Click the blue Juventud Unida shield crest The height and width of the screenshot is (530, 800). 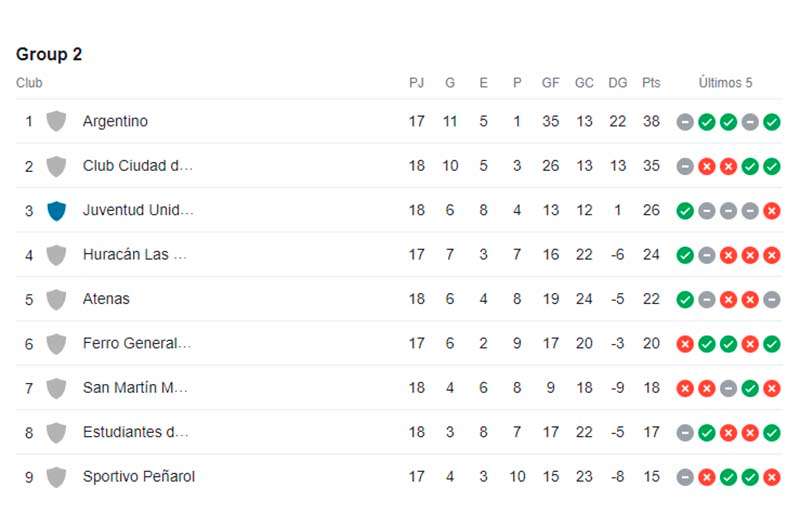[x=56, y=211]
